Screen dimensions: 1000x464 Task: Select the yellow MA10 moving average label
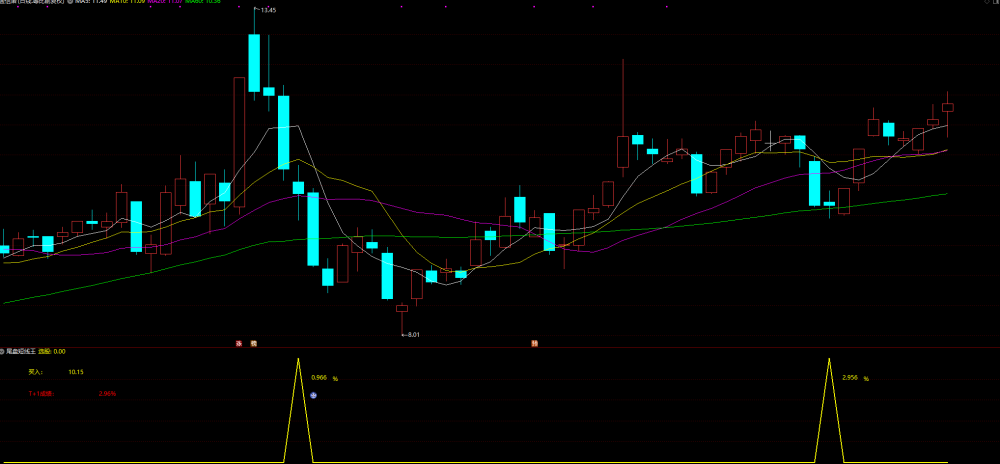pos(128,2)
